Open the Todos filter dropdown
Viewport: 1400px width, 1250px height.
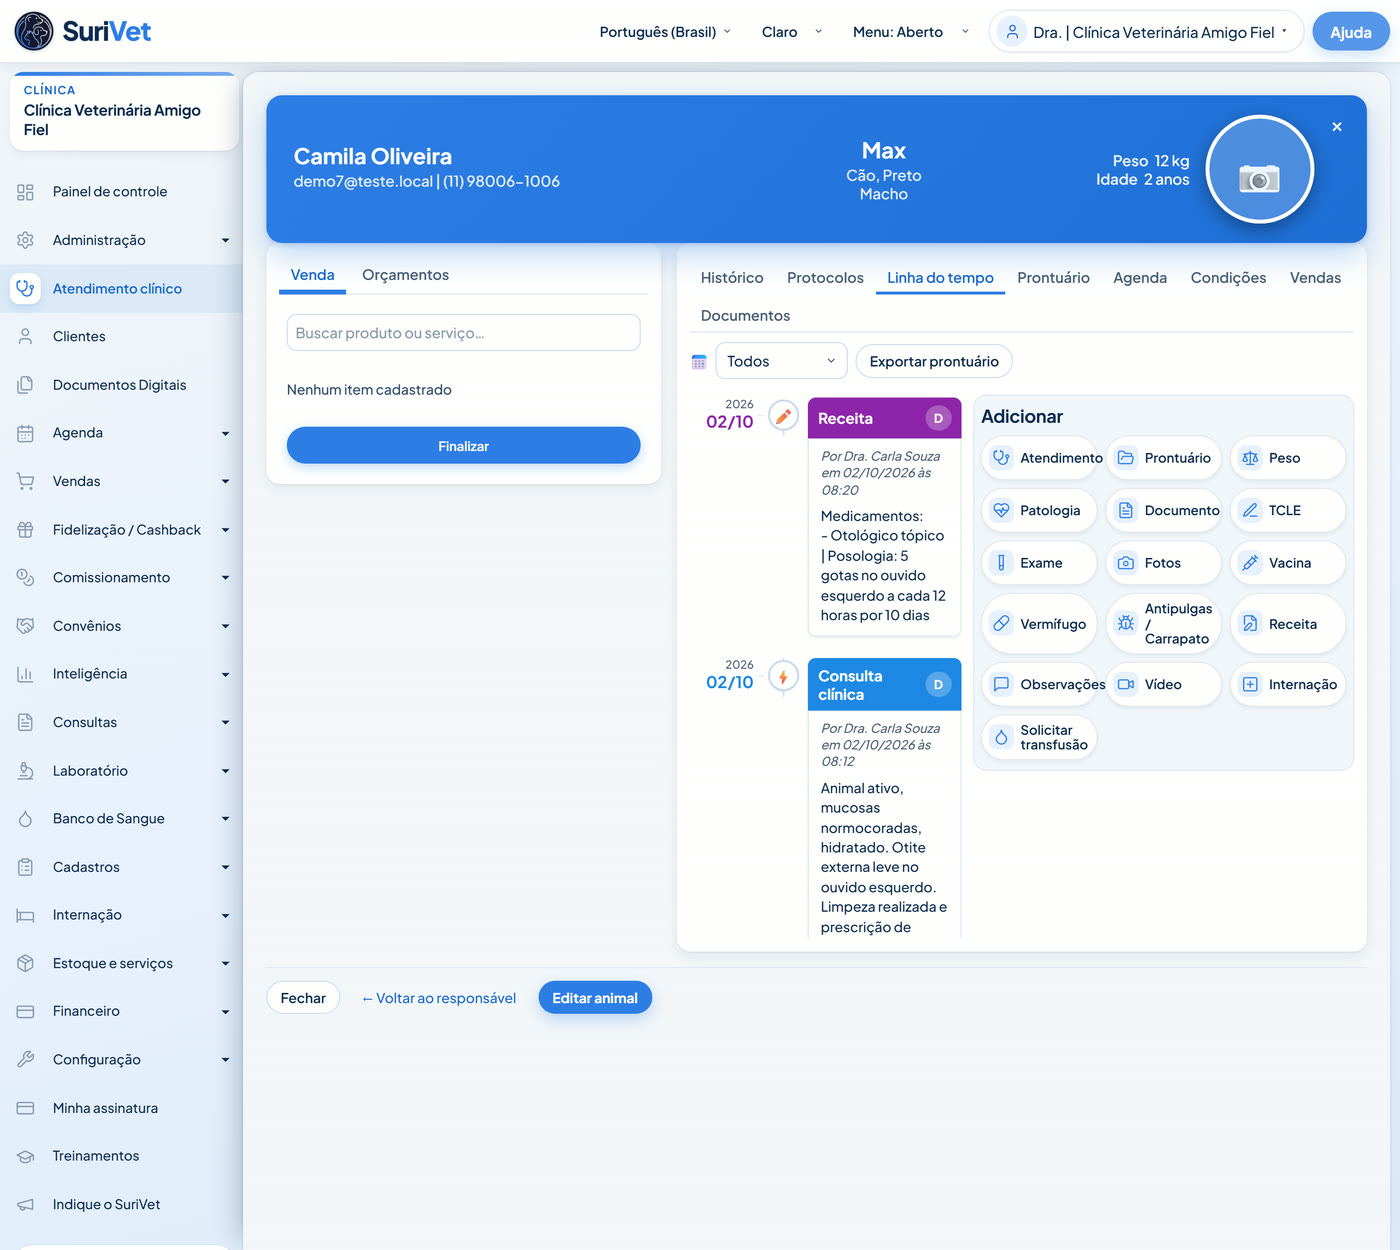[x=781, y=361]
